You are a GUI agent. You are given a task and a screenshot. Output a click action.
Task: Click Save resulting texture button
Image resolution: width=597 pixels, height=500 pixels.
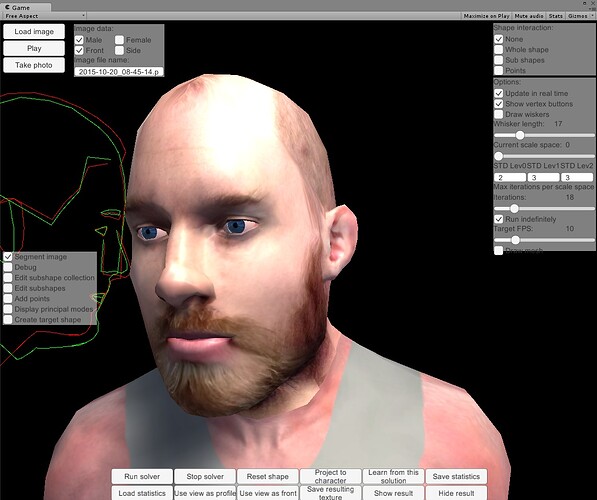coord(330,493)
